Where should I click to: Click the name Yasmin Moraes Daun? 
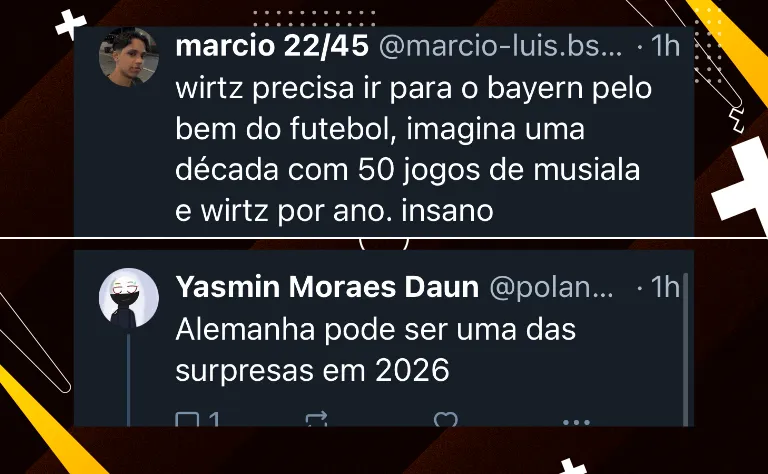327,287
